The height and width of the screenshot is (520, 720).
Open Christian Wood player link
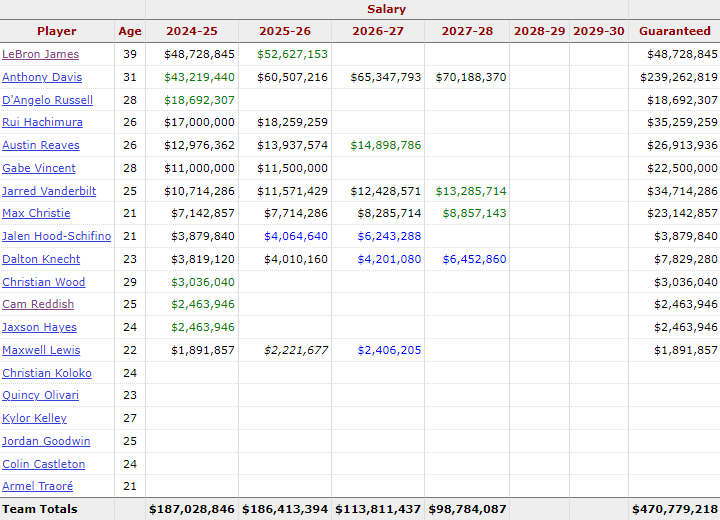coord(44,282)
